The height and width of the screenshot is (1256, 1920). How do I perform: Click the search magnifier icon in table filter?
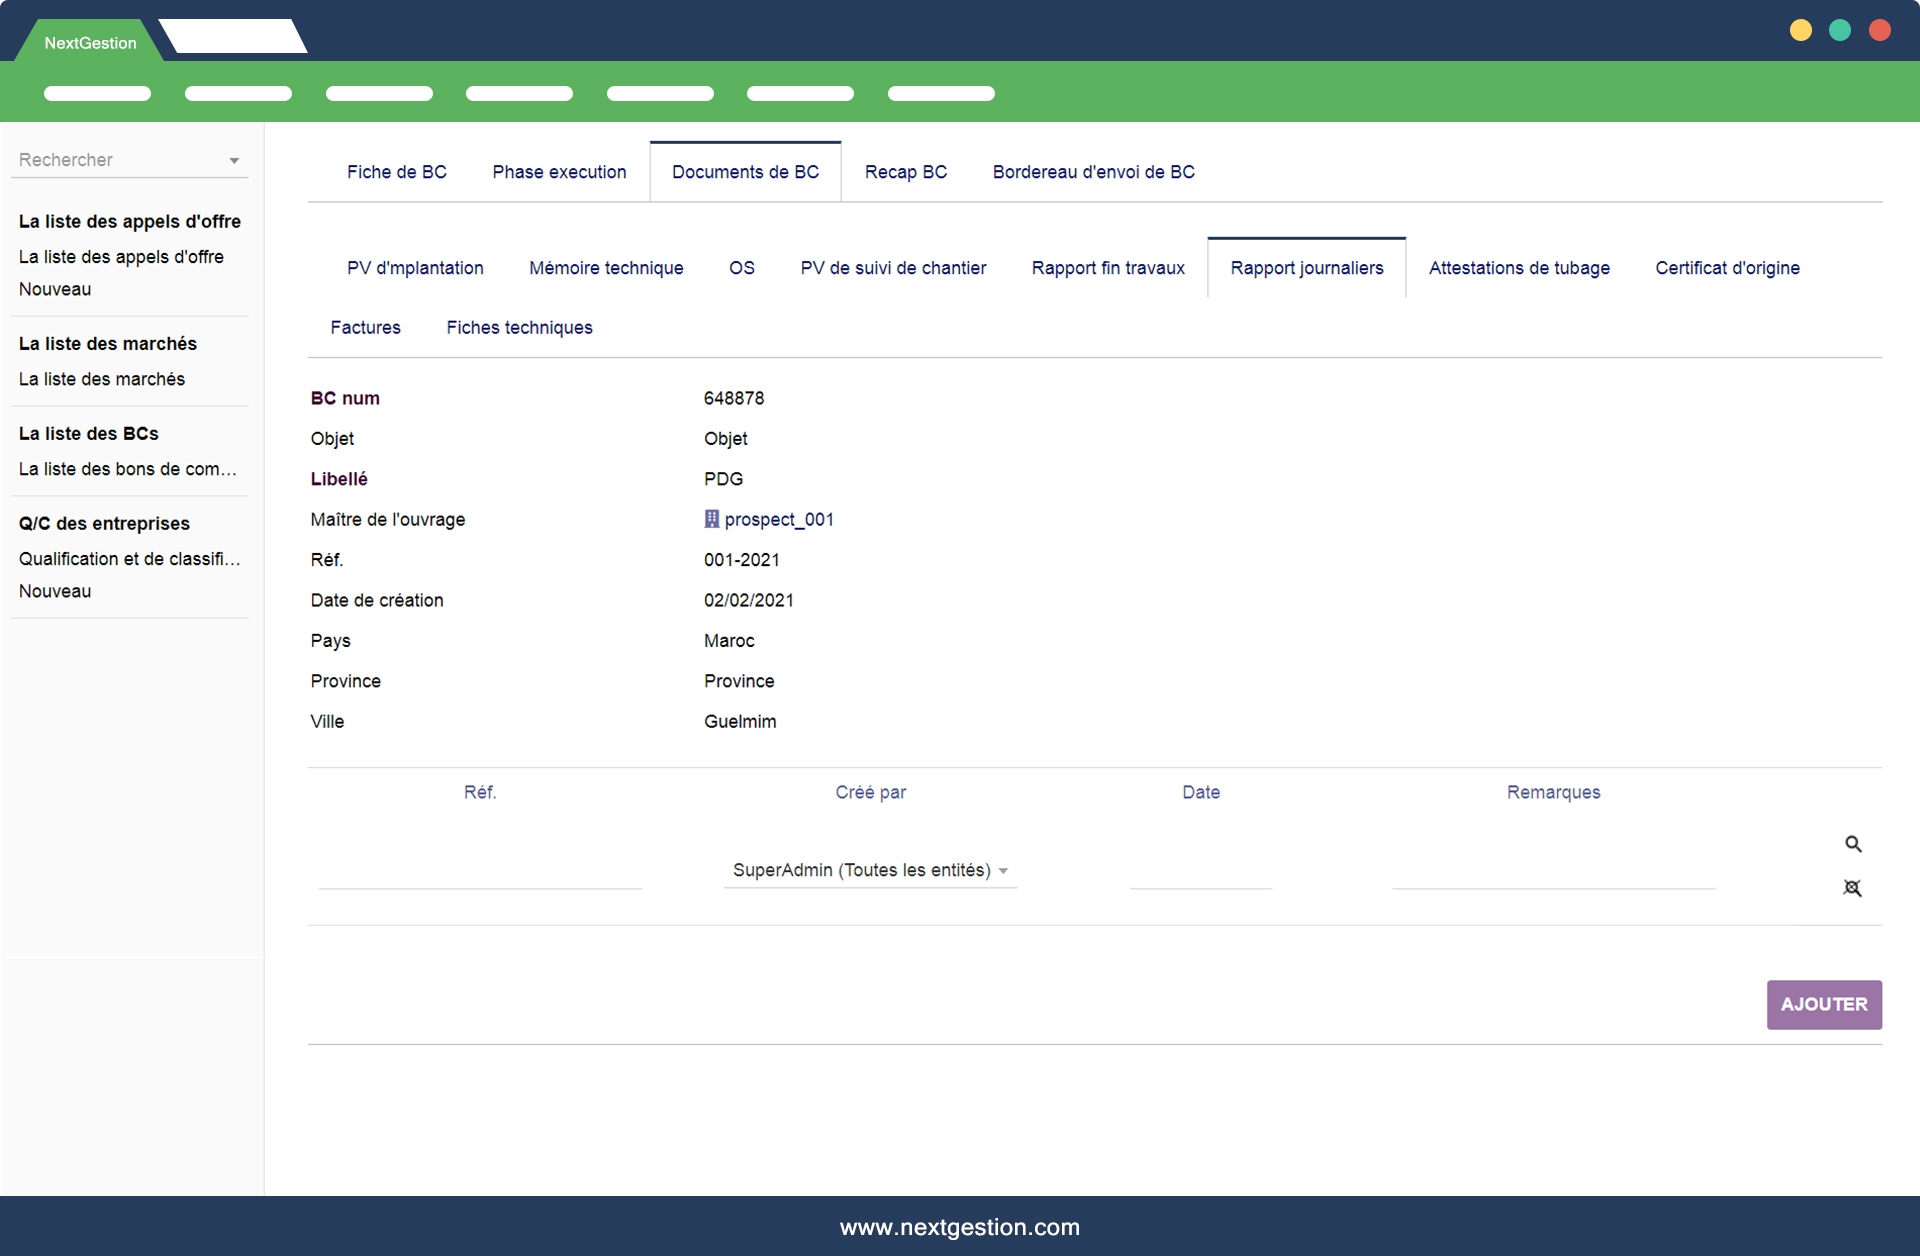click(1853, 844)
